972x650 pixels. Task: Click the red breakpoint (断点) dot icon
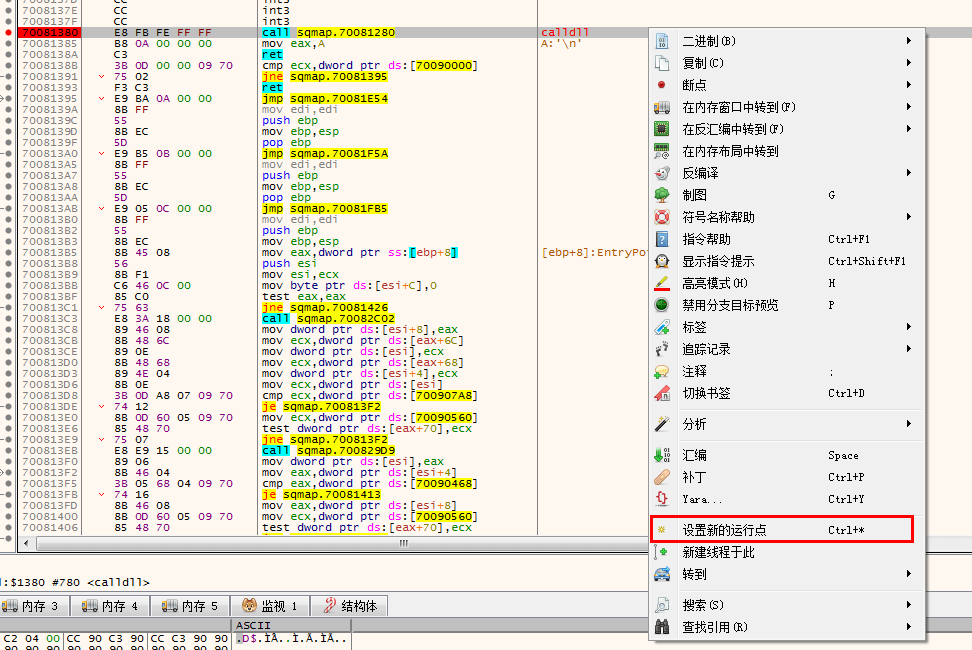(x=661, y=85)
